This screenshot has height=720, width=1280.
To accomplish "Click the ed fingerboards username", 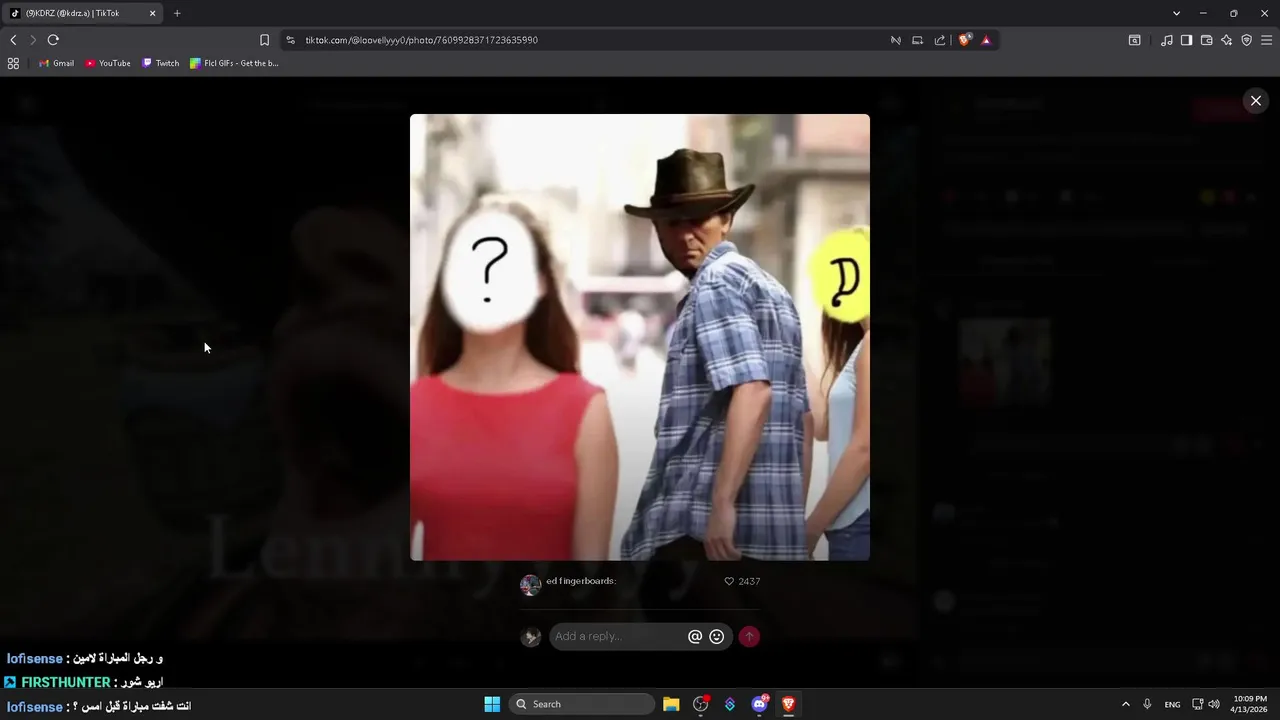I will tap(581, 581).
